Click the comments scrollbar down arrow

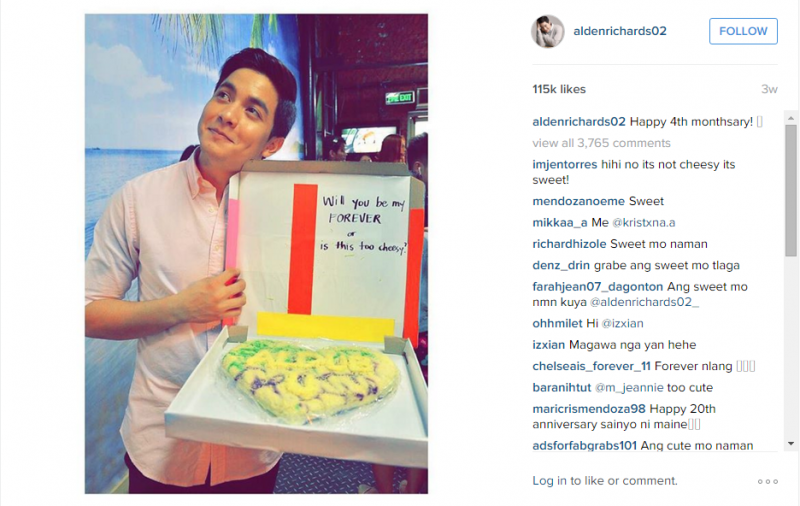point(791,444)
